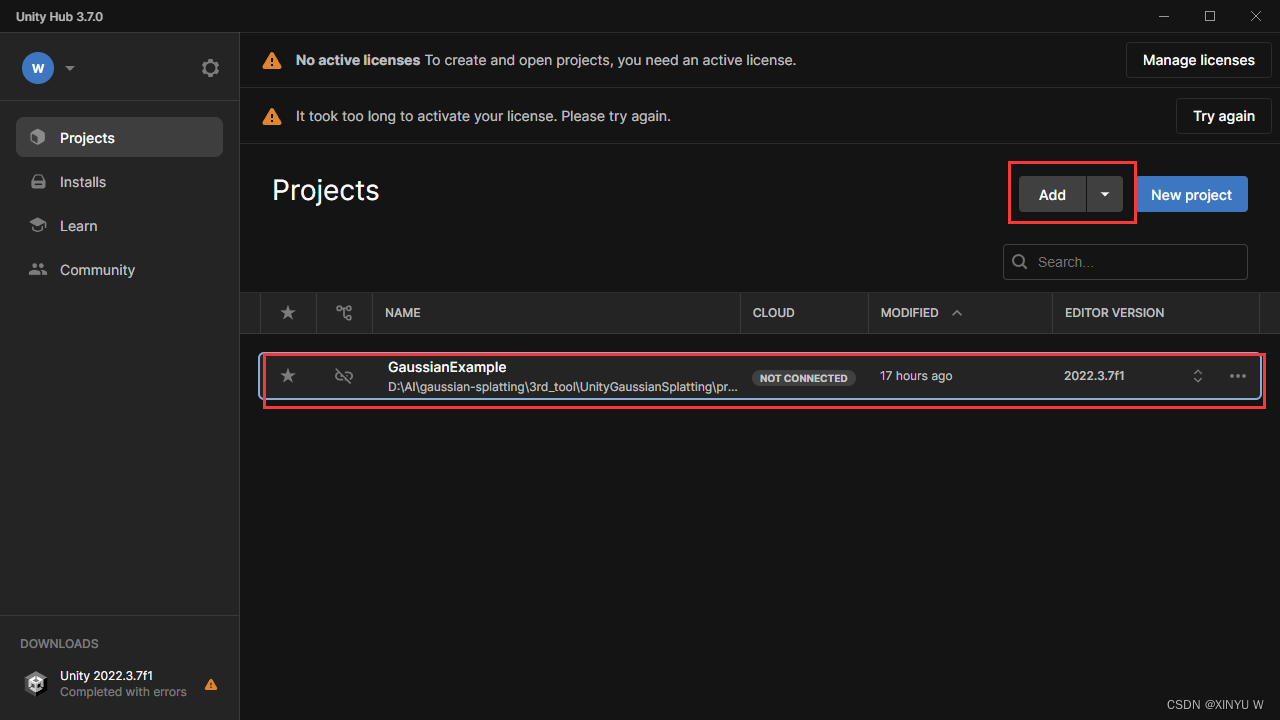Click the GaussianExample project path text
The height and width of the screenshot is (720, 1280).
pyautogui.click(x=563, y=387)
